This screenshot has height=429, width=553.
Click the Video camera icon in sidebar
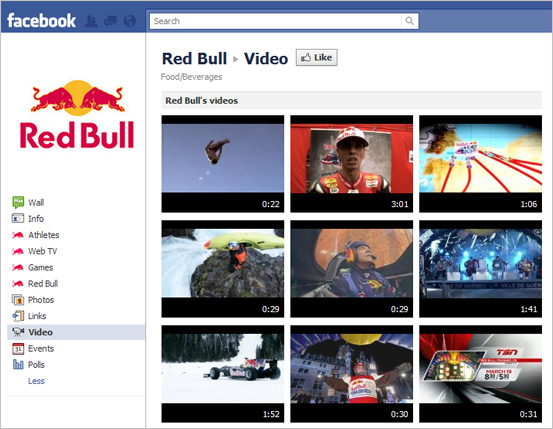click(18, 332)
